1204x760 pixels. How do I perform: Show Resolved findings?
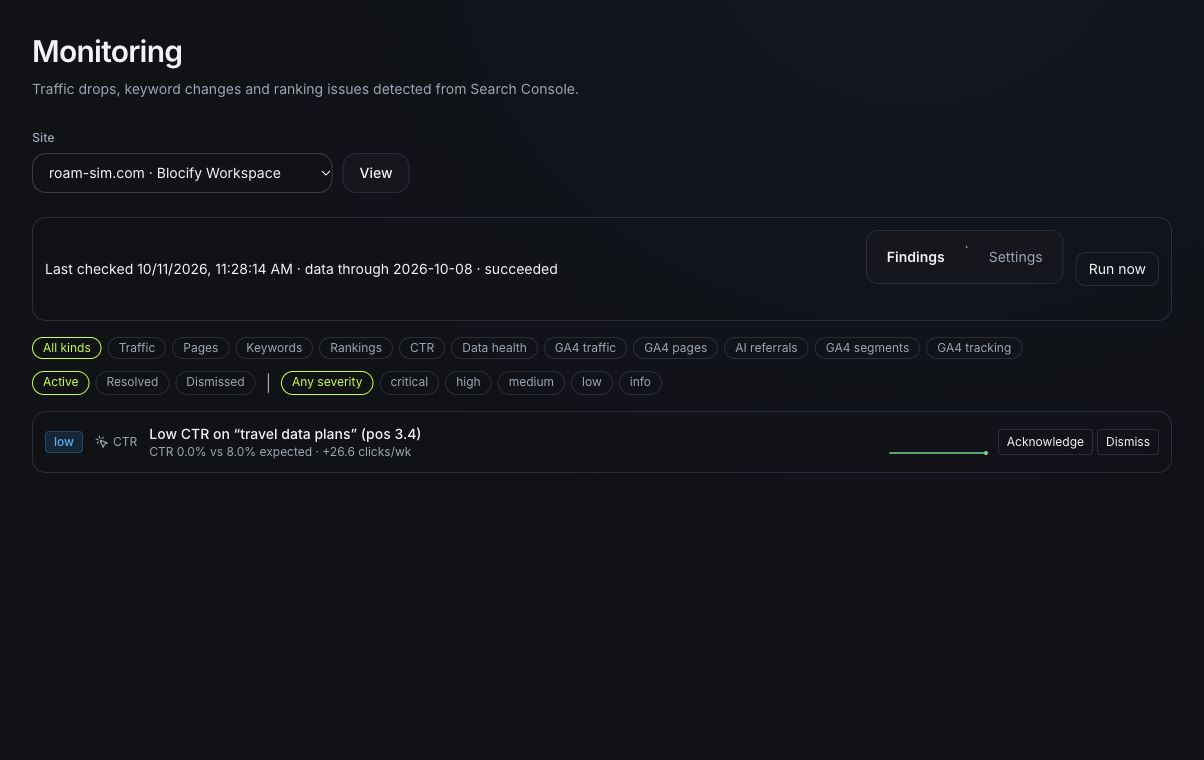[132, 382]
